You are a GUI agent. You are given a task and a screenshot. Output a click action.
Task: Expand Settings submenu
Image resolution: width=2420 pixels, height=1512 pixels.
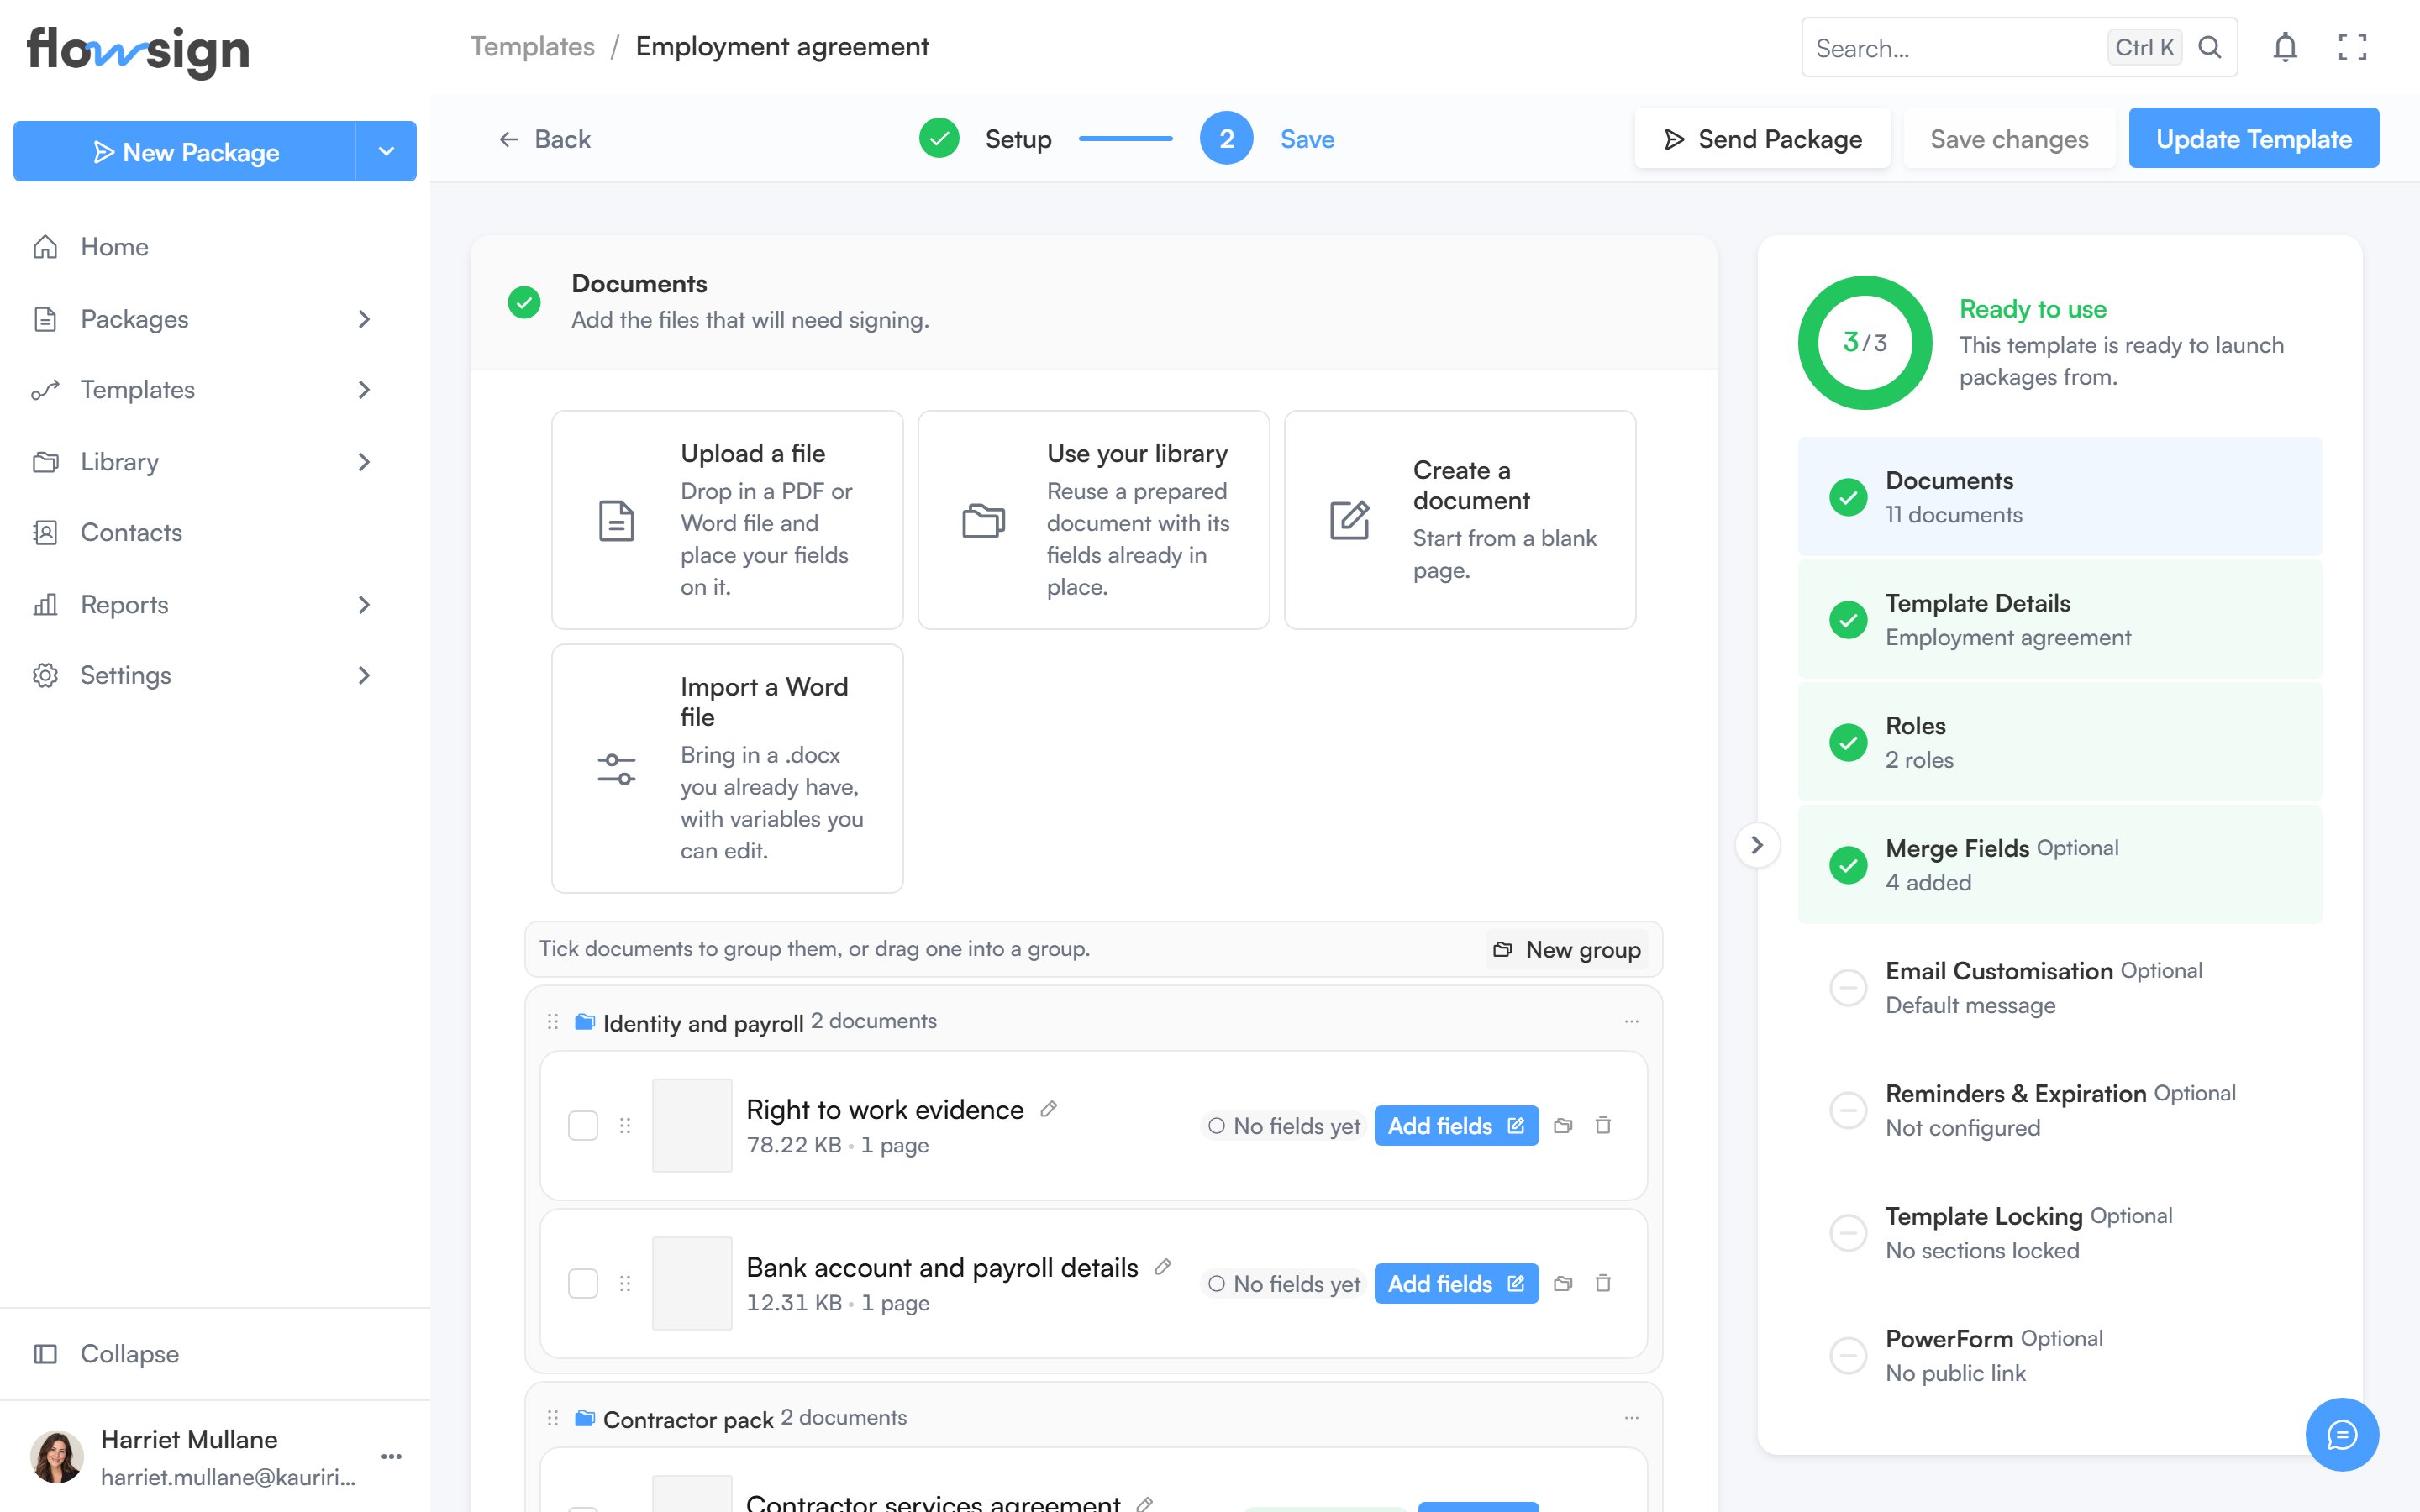click(x=364, y=676)
